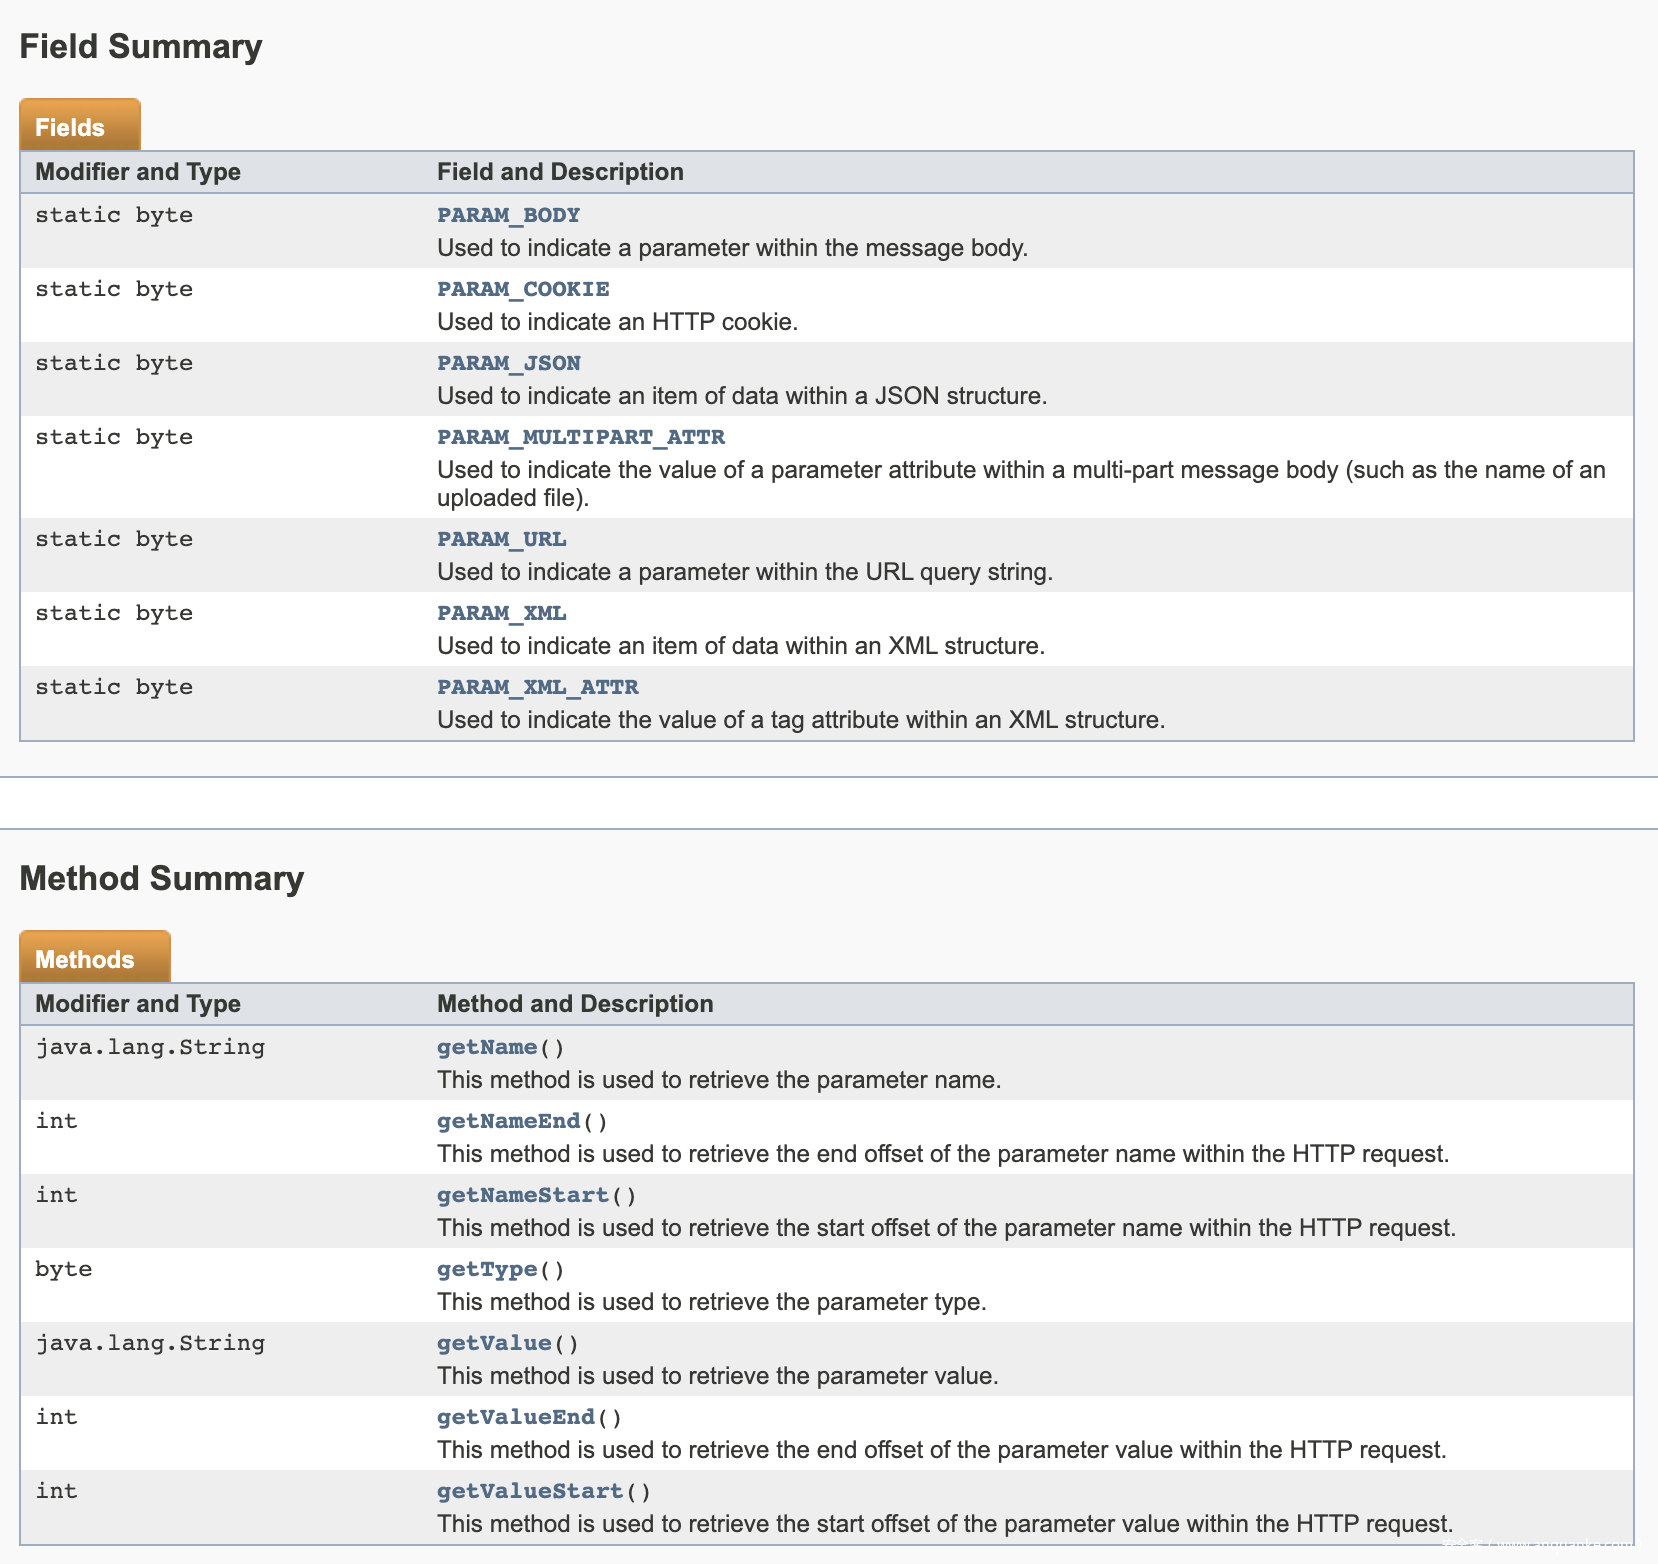Image resolution: width=1658 pixels, height=1564 pixels.
Task: Open the getType method link
Action: [x=487, y=1269]
